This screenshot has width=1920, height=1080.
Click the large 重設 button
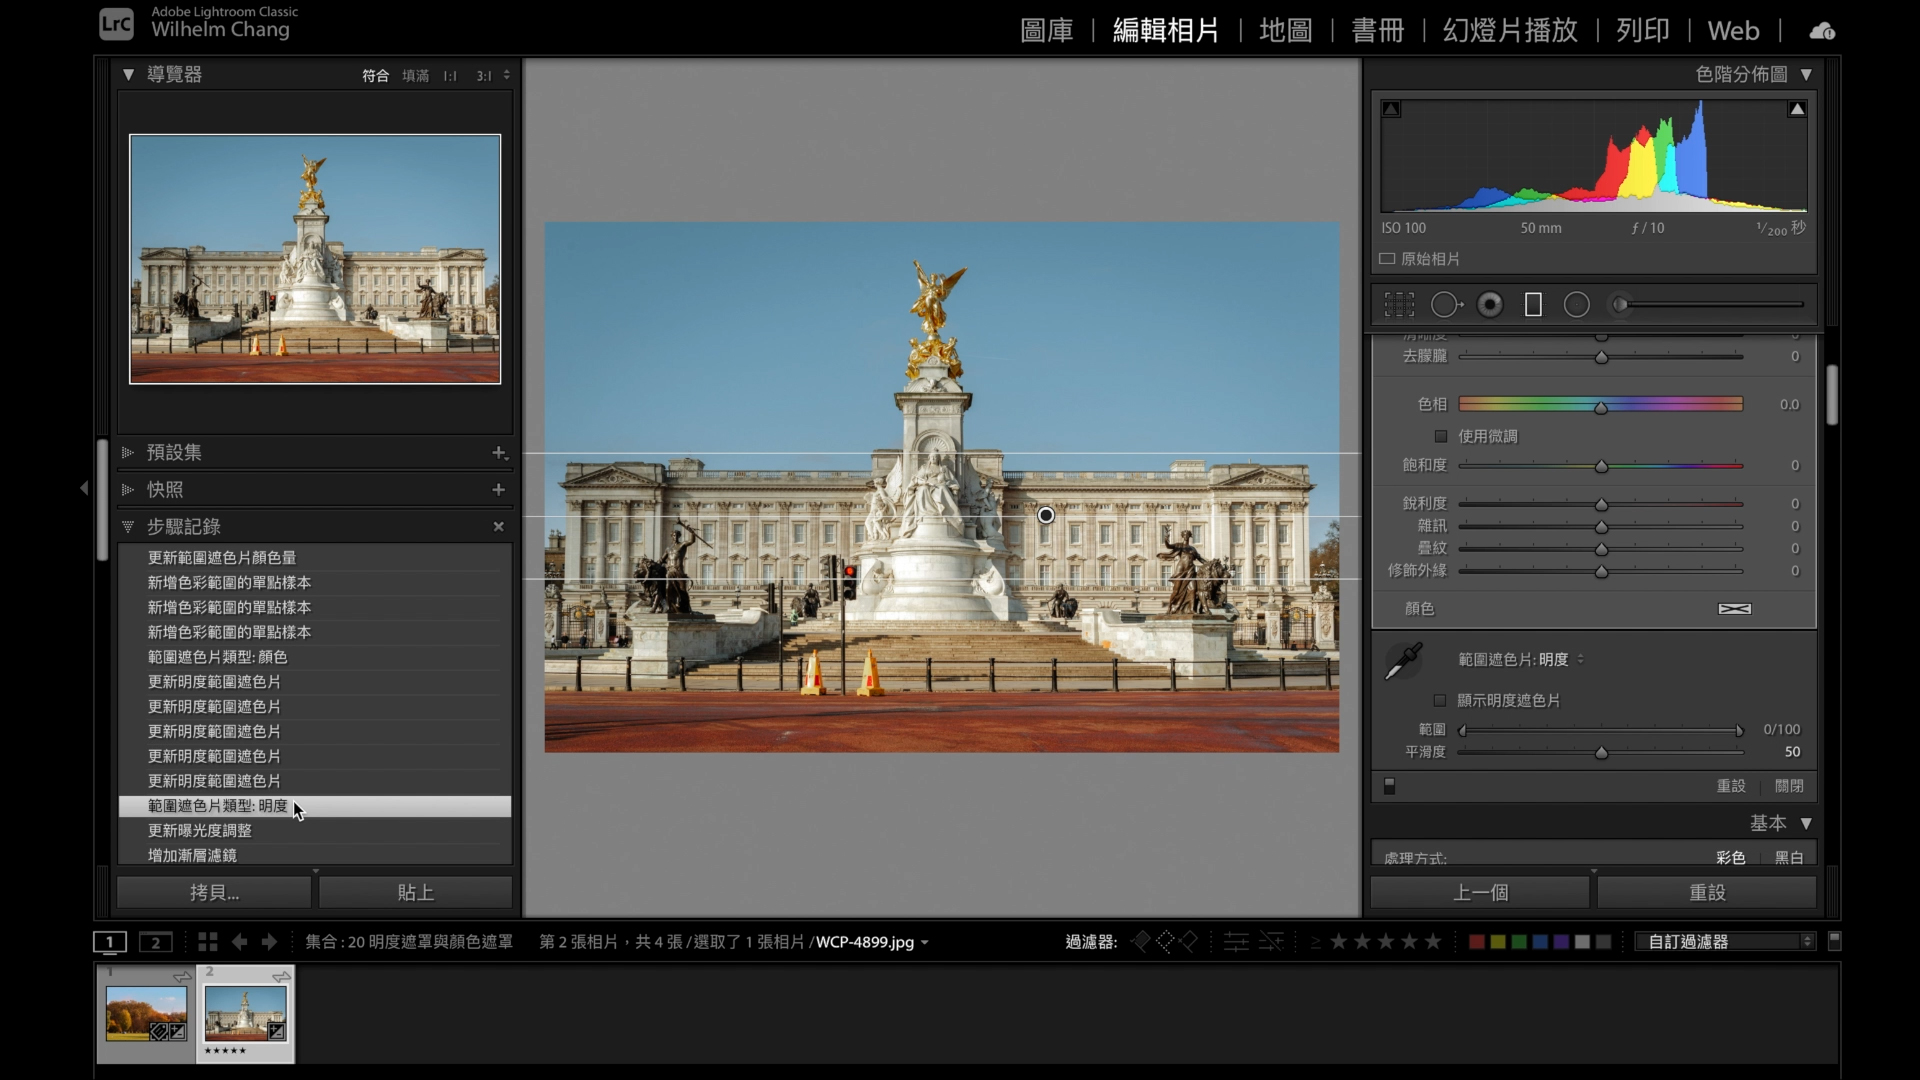tap(1707, 893)
